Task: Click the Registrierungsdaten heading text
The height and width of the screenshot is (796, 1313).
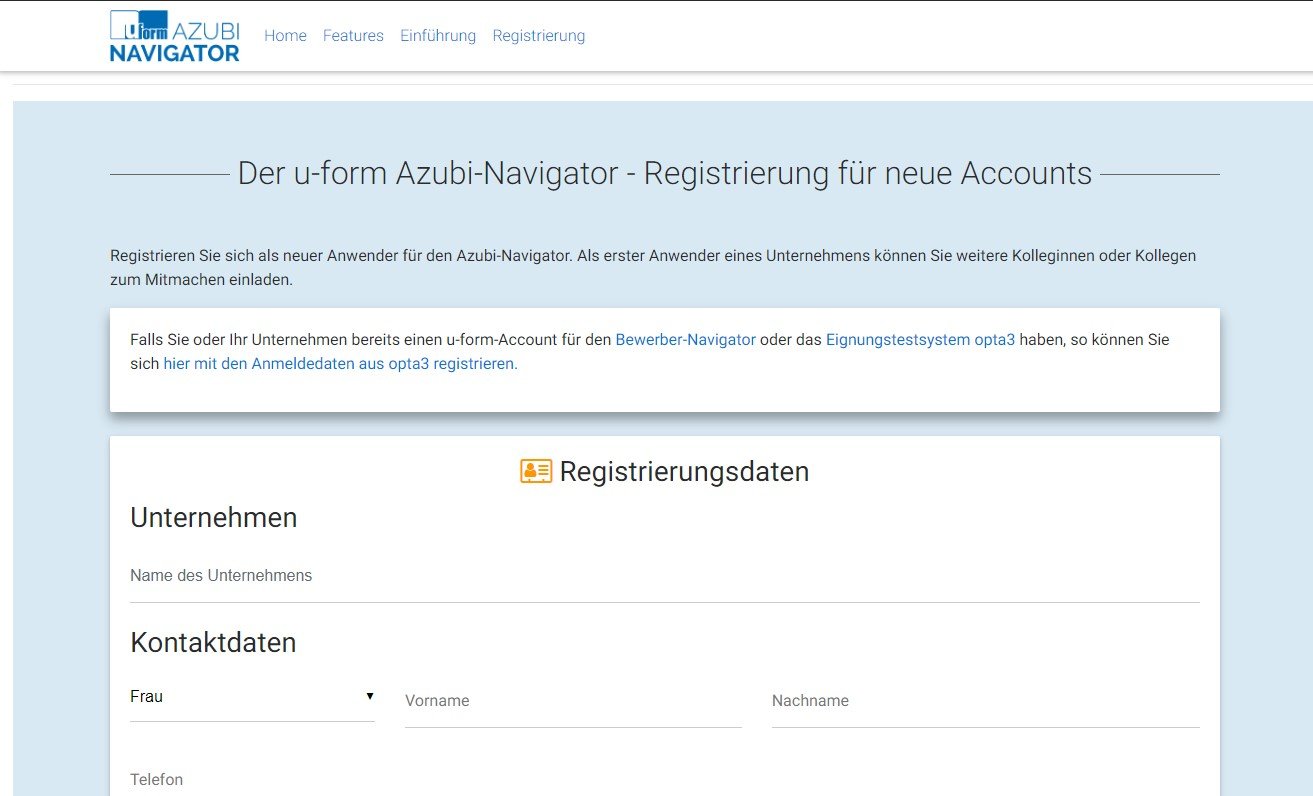Action: click(684, 472)
